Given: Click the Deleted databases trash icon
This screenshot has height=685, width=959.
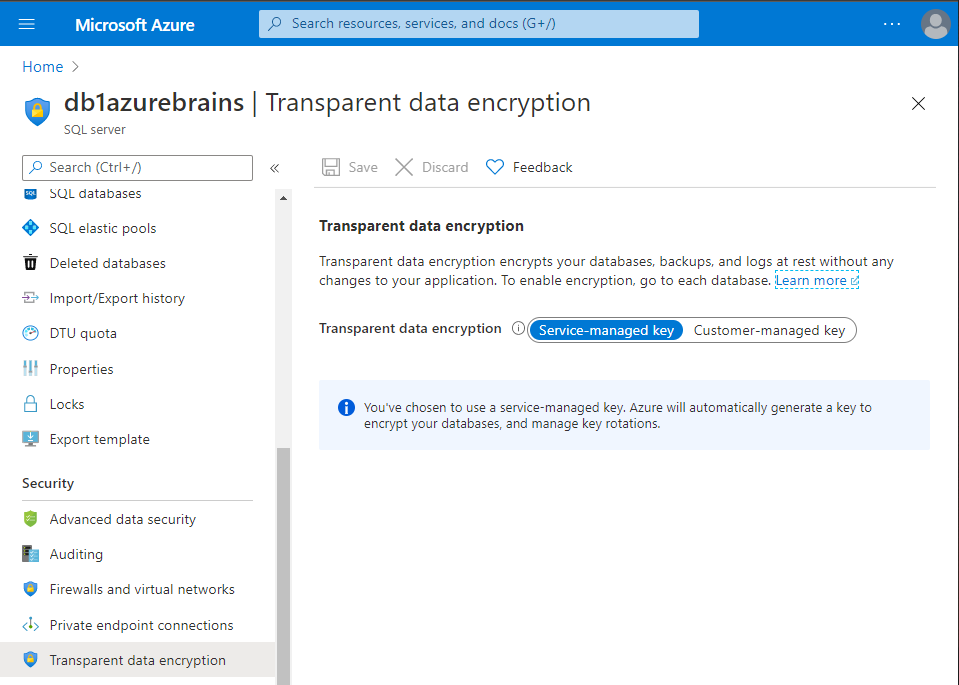Looking at the screenshot, I should point(31,262).
